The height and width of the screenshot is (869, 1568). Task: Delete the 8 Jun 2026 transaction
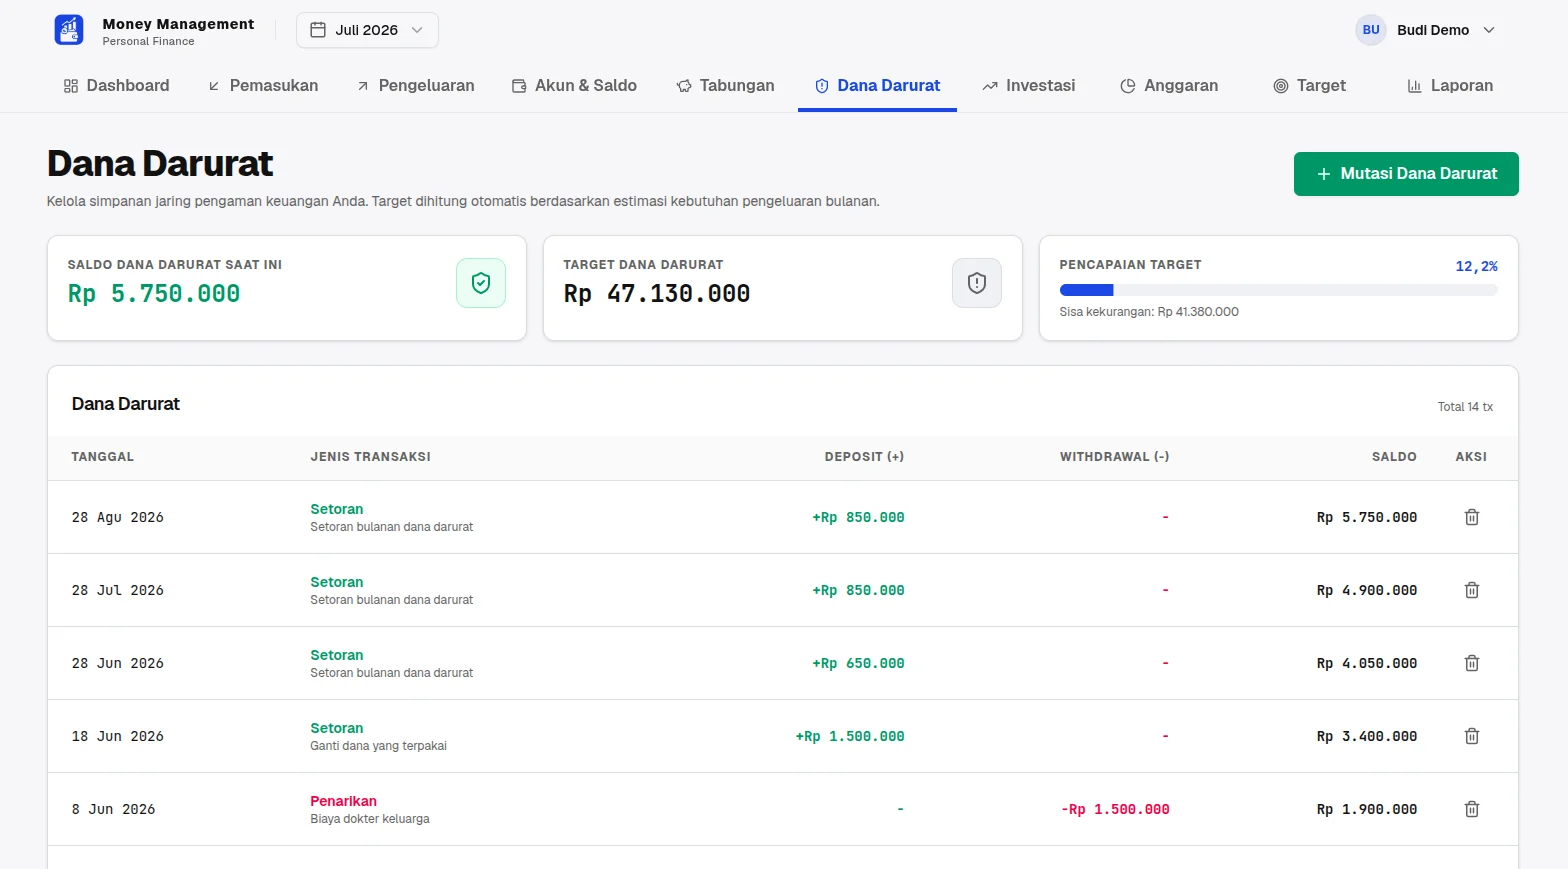(x=1472, y=809)
